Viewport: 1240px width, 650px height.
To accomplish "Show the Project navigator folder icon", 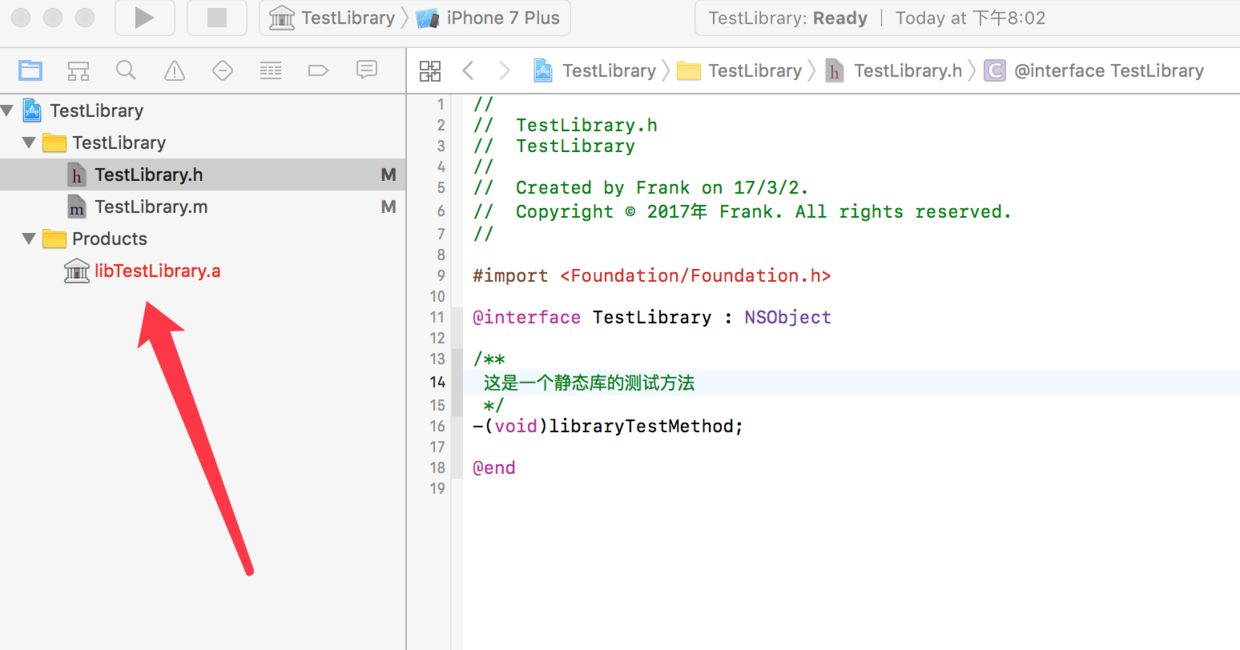I will coord(31,70).
